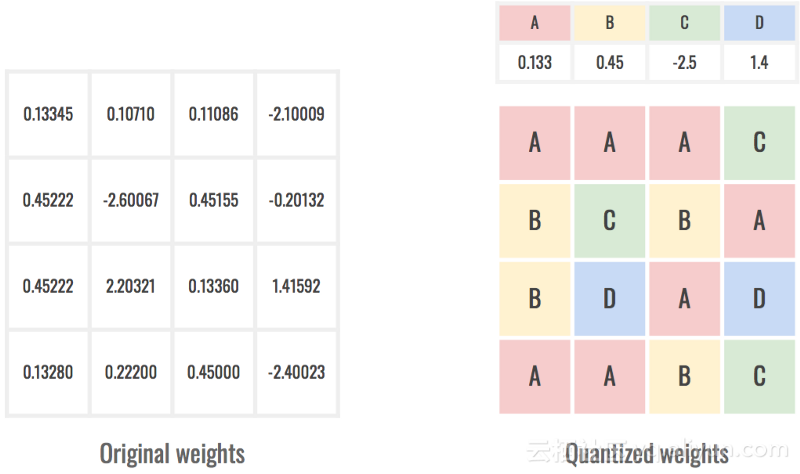Click the Original weights caption
This screenshot has height=474, width=800.
(x=172, y=454)
